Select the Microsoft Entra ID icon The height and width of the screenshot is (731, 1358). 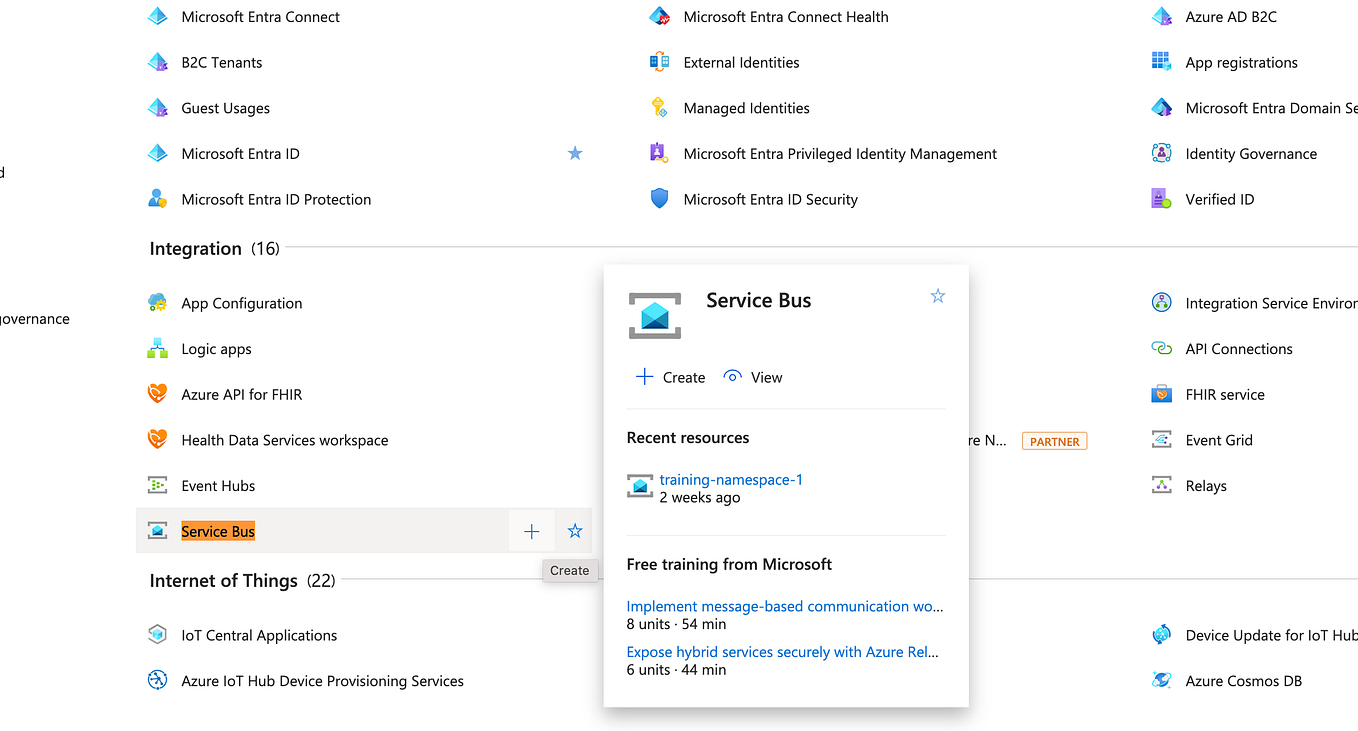coord(157,153)
